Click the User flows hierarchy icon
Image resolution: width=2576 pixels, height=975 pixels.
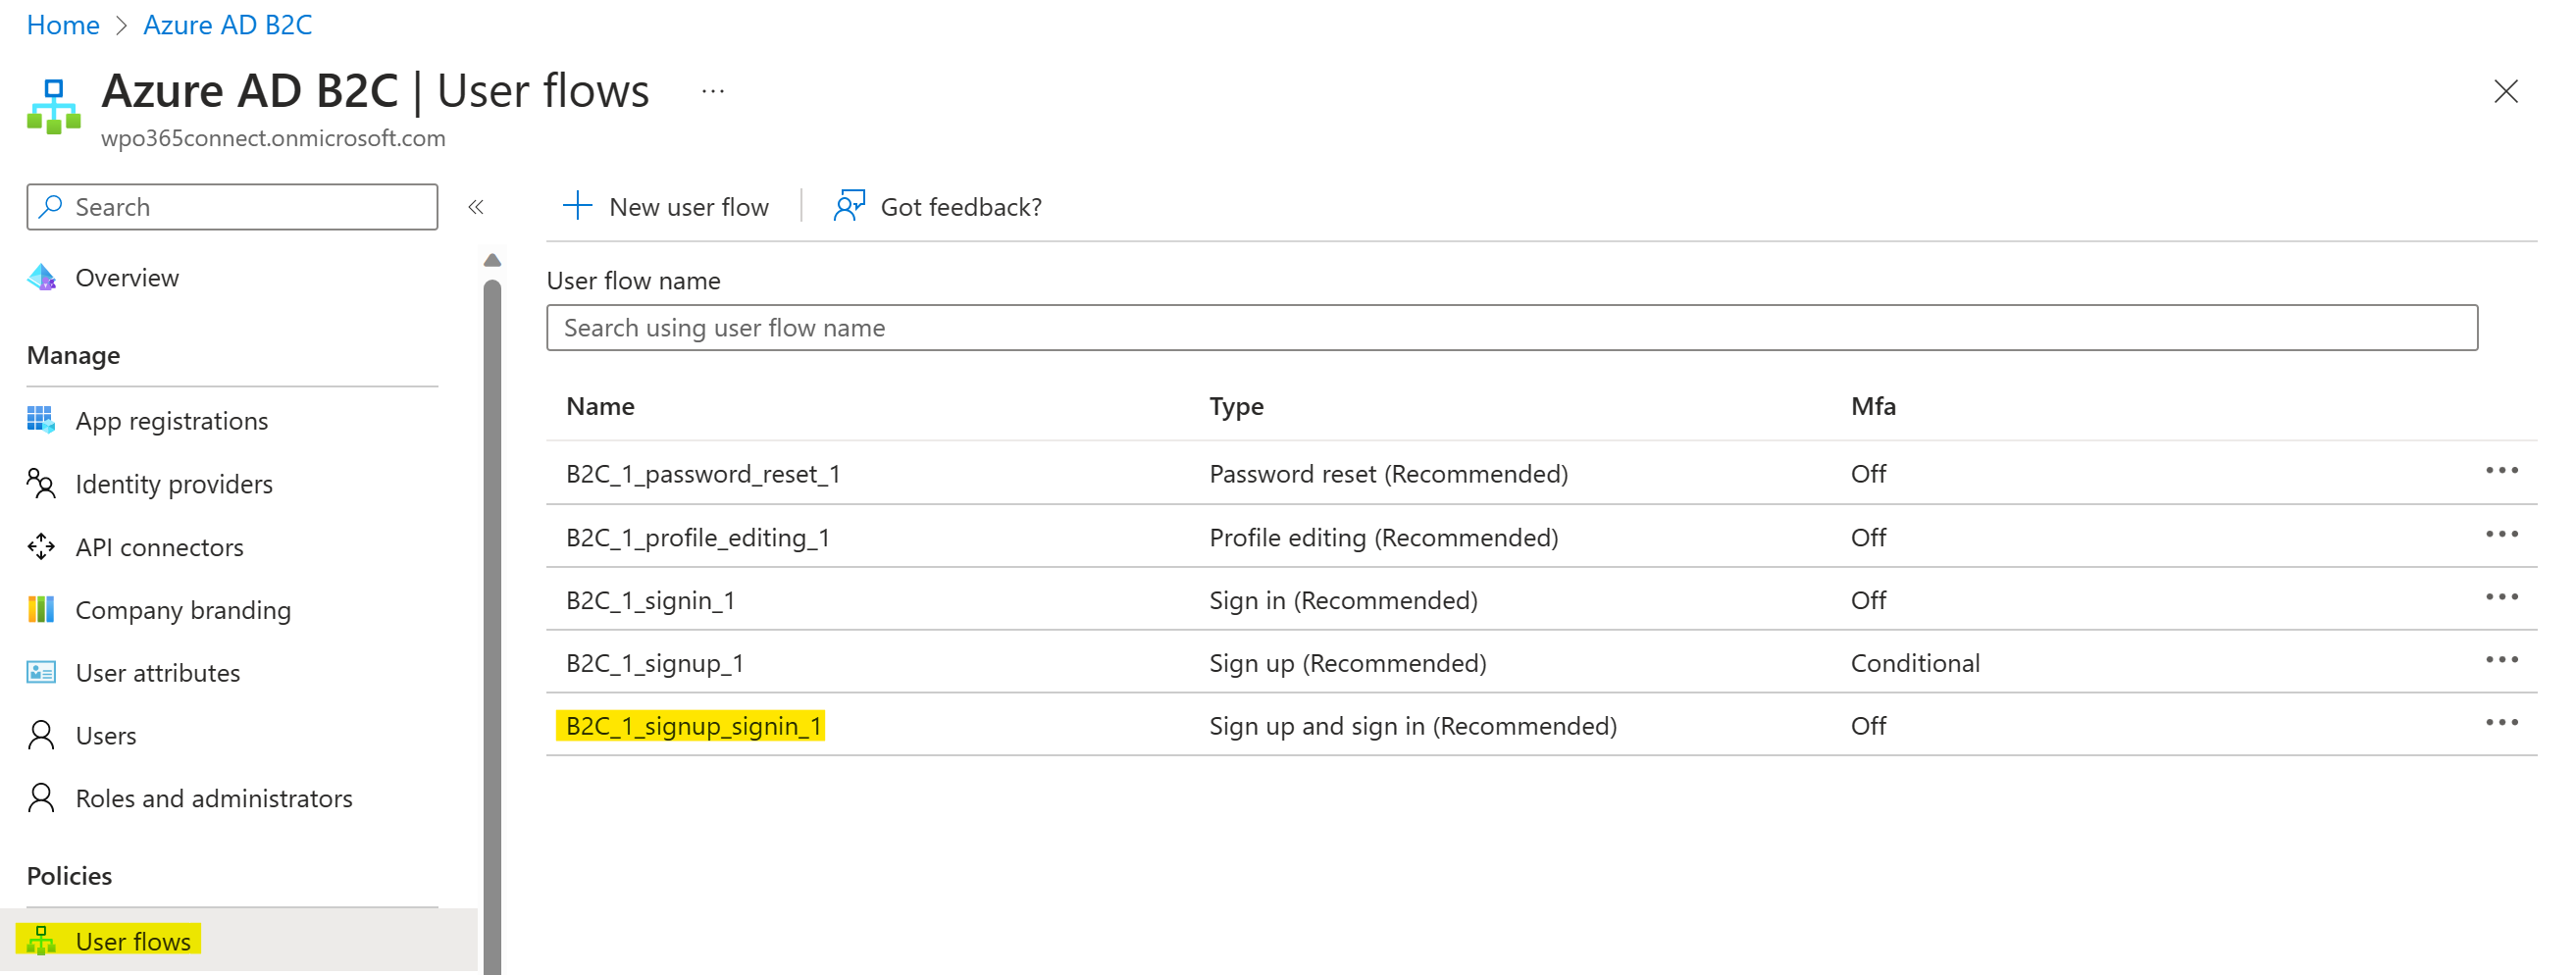click(x=41, y=940)
